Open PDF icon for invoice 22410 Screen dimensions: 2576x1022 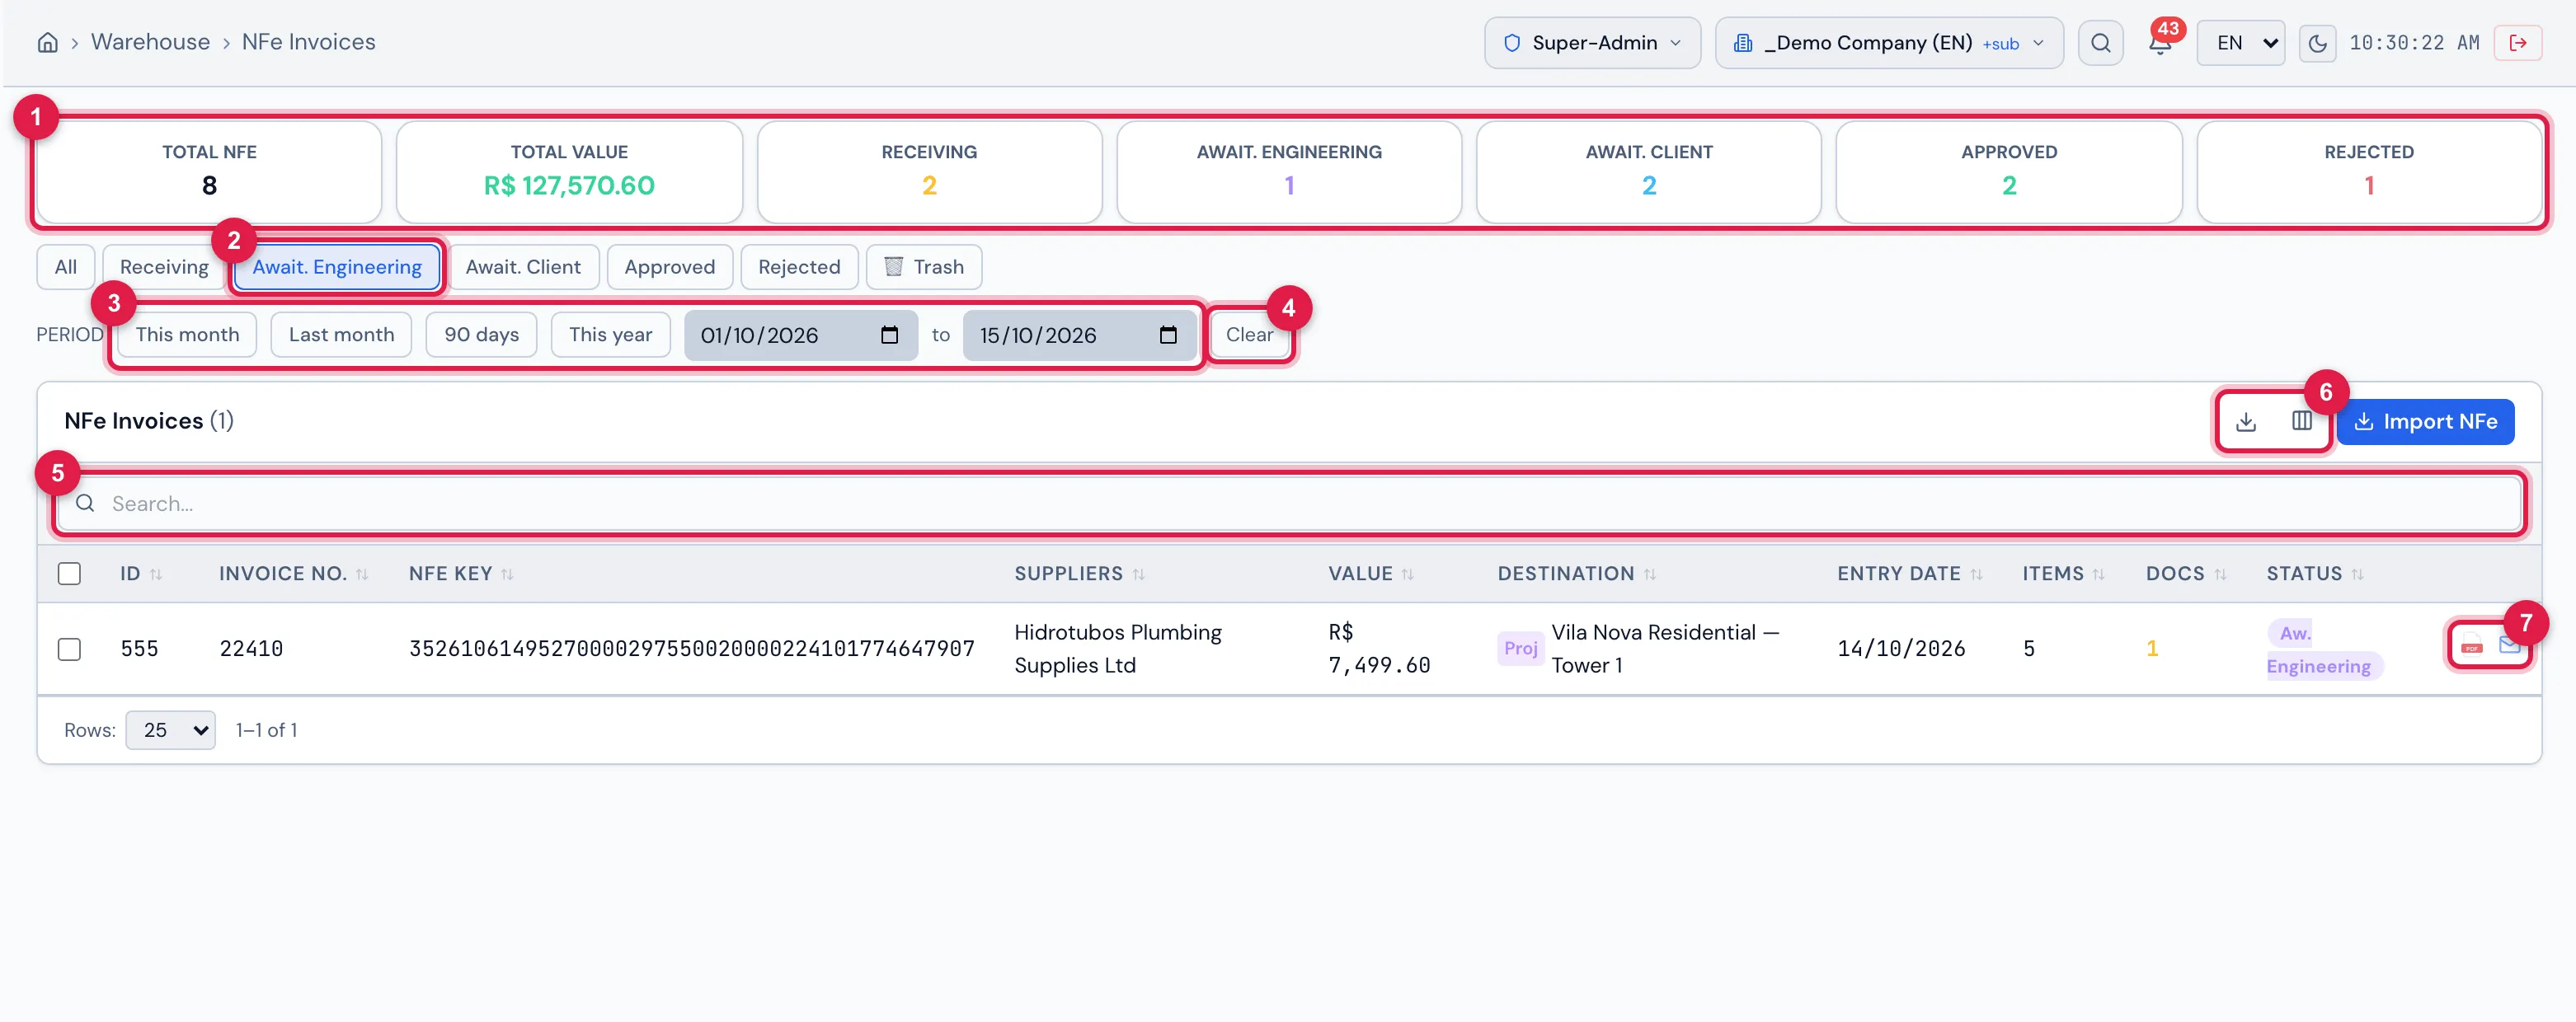tap(2472, 645)
